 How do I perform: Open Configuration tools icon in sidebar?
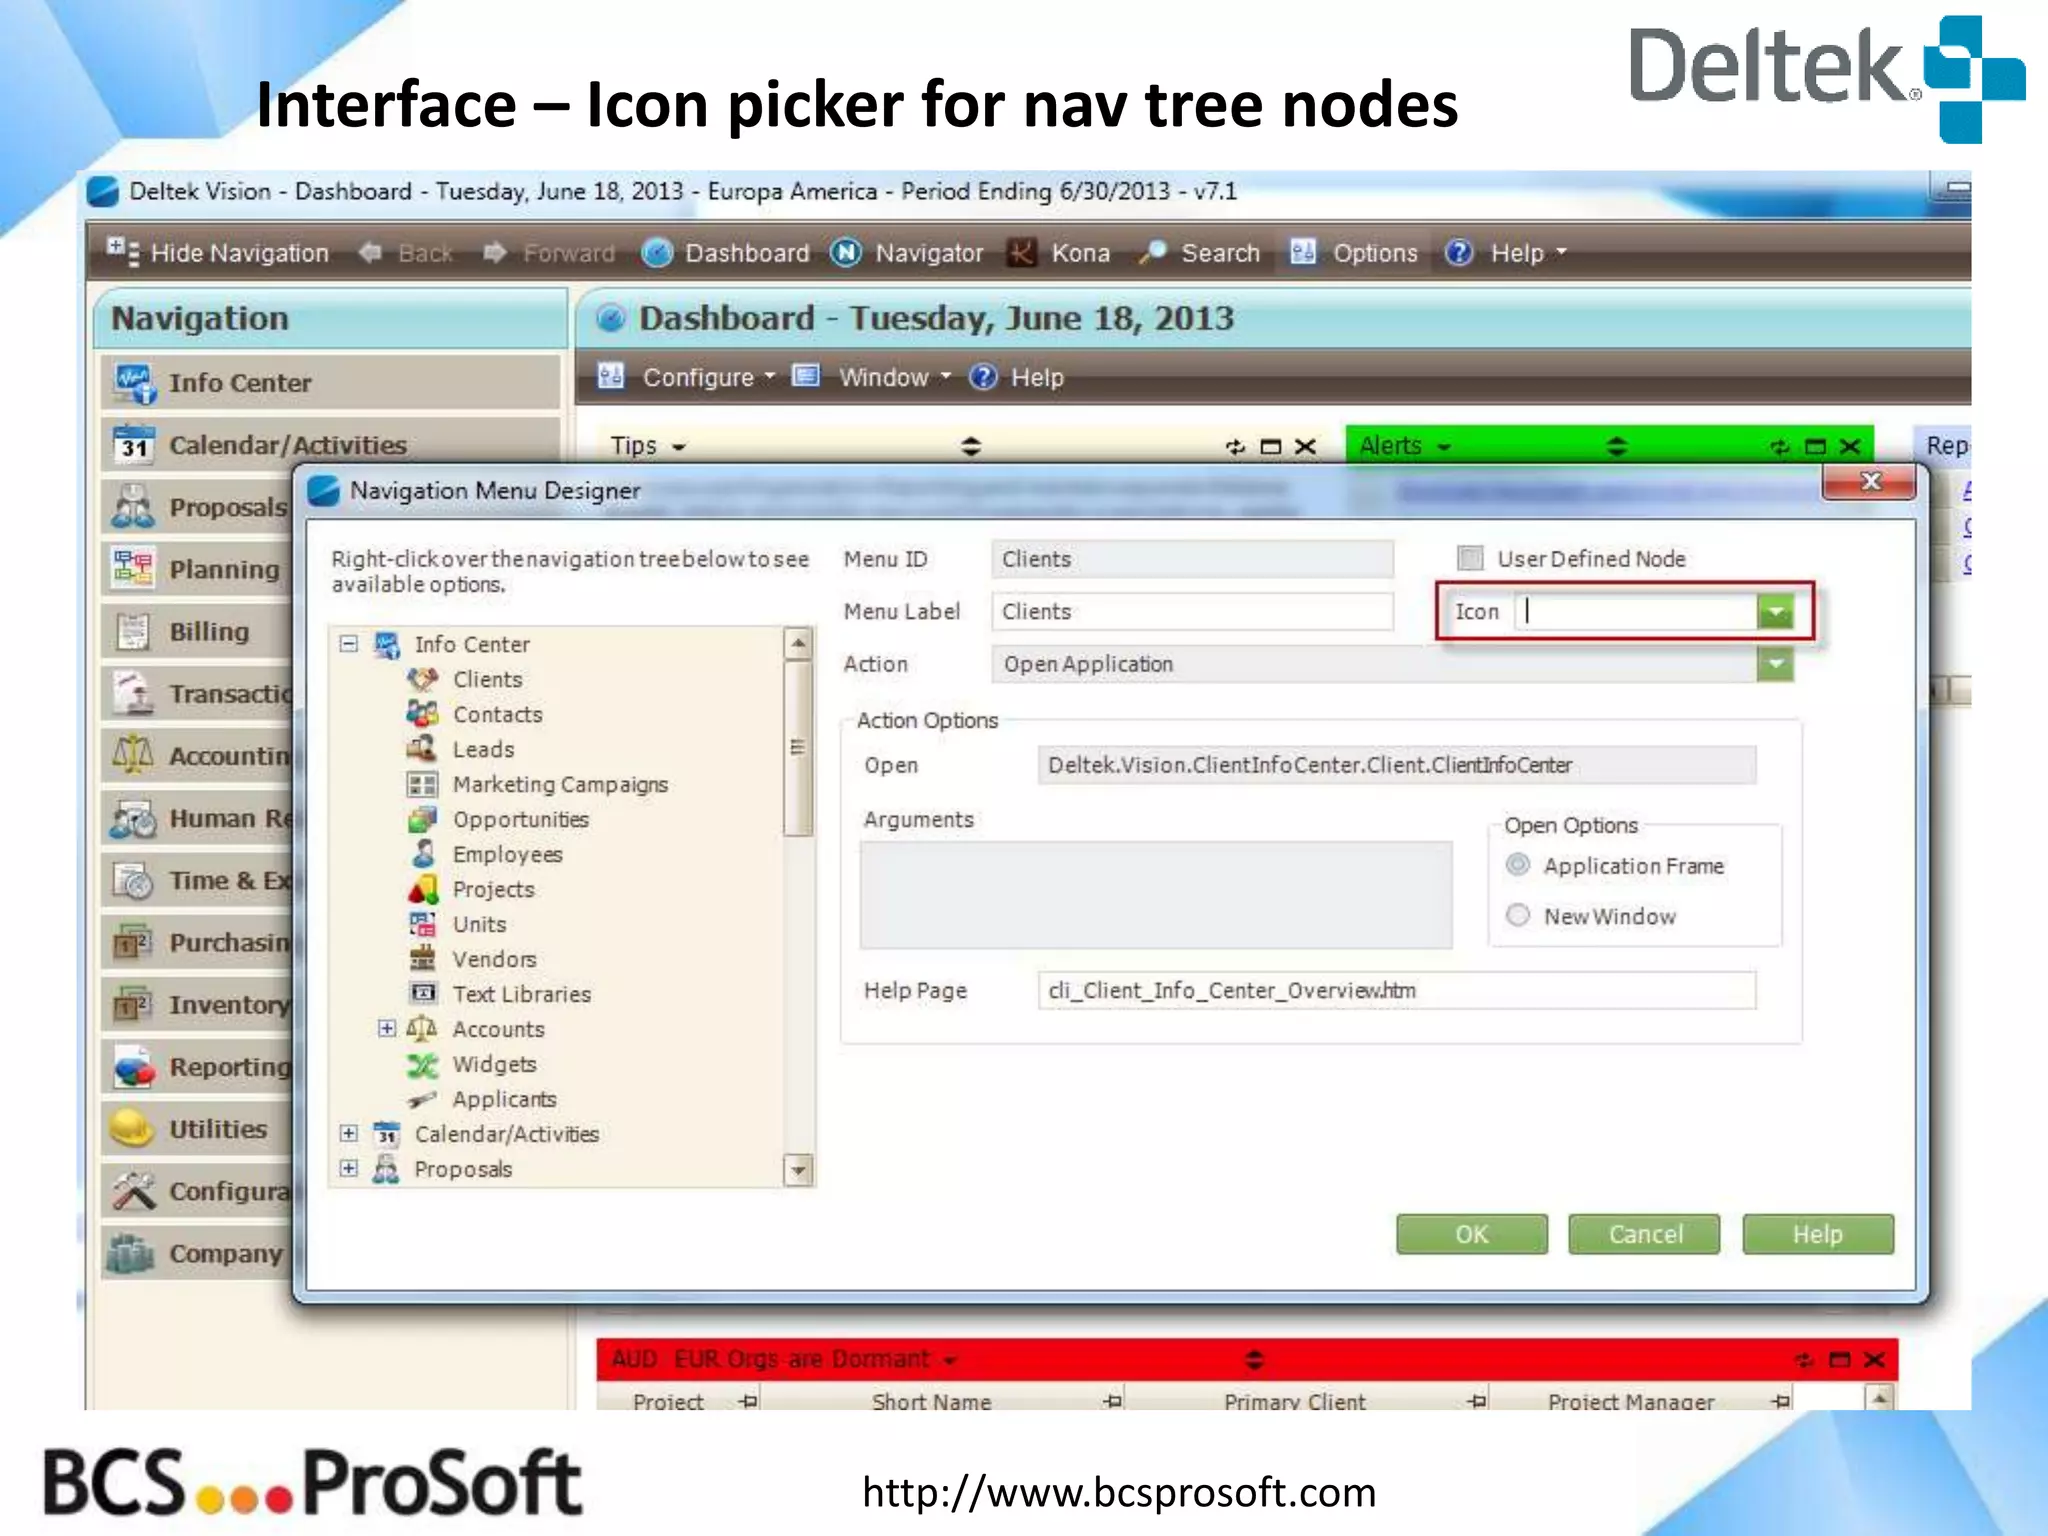click(x=133, y=1191)
